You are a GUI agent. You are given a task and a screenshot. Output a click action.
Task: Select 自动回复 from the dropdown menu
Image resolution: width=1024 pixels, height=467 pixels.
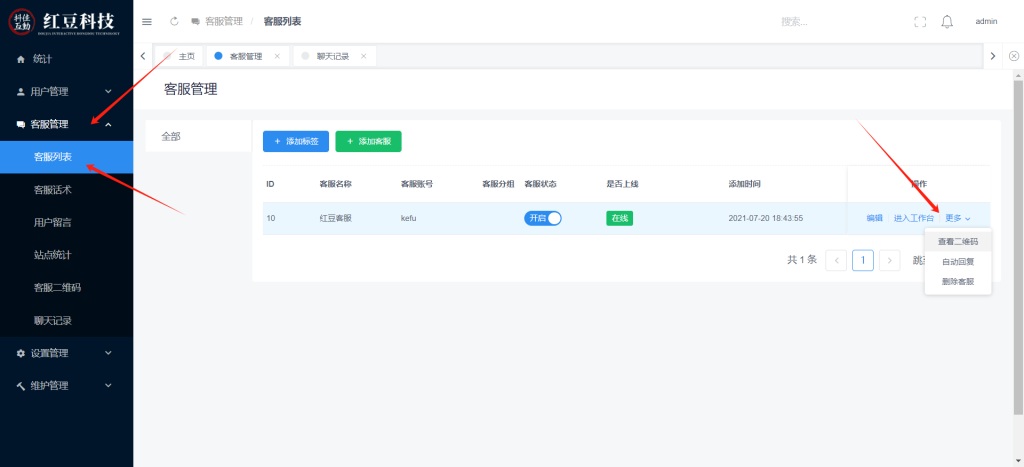(x=957, y=262)
